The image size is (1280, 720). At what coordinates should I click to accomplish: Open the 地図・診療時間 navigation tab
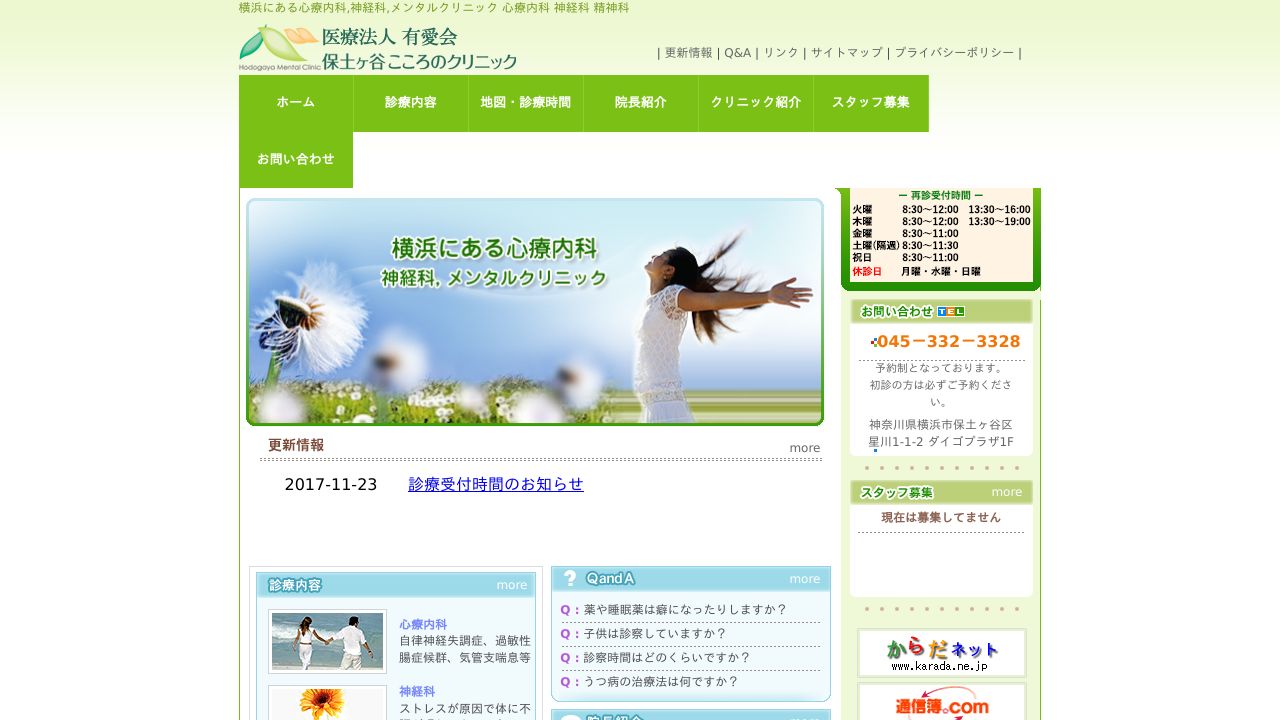525,102
